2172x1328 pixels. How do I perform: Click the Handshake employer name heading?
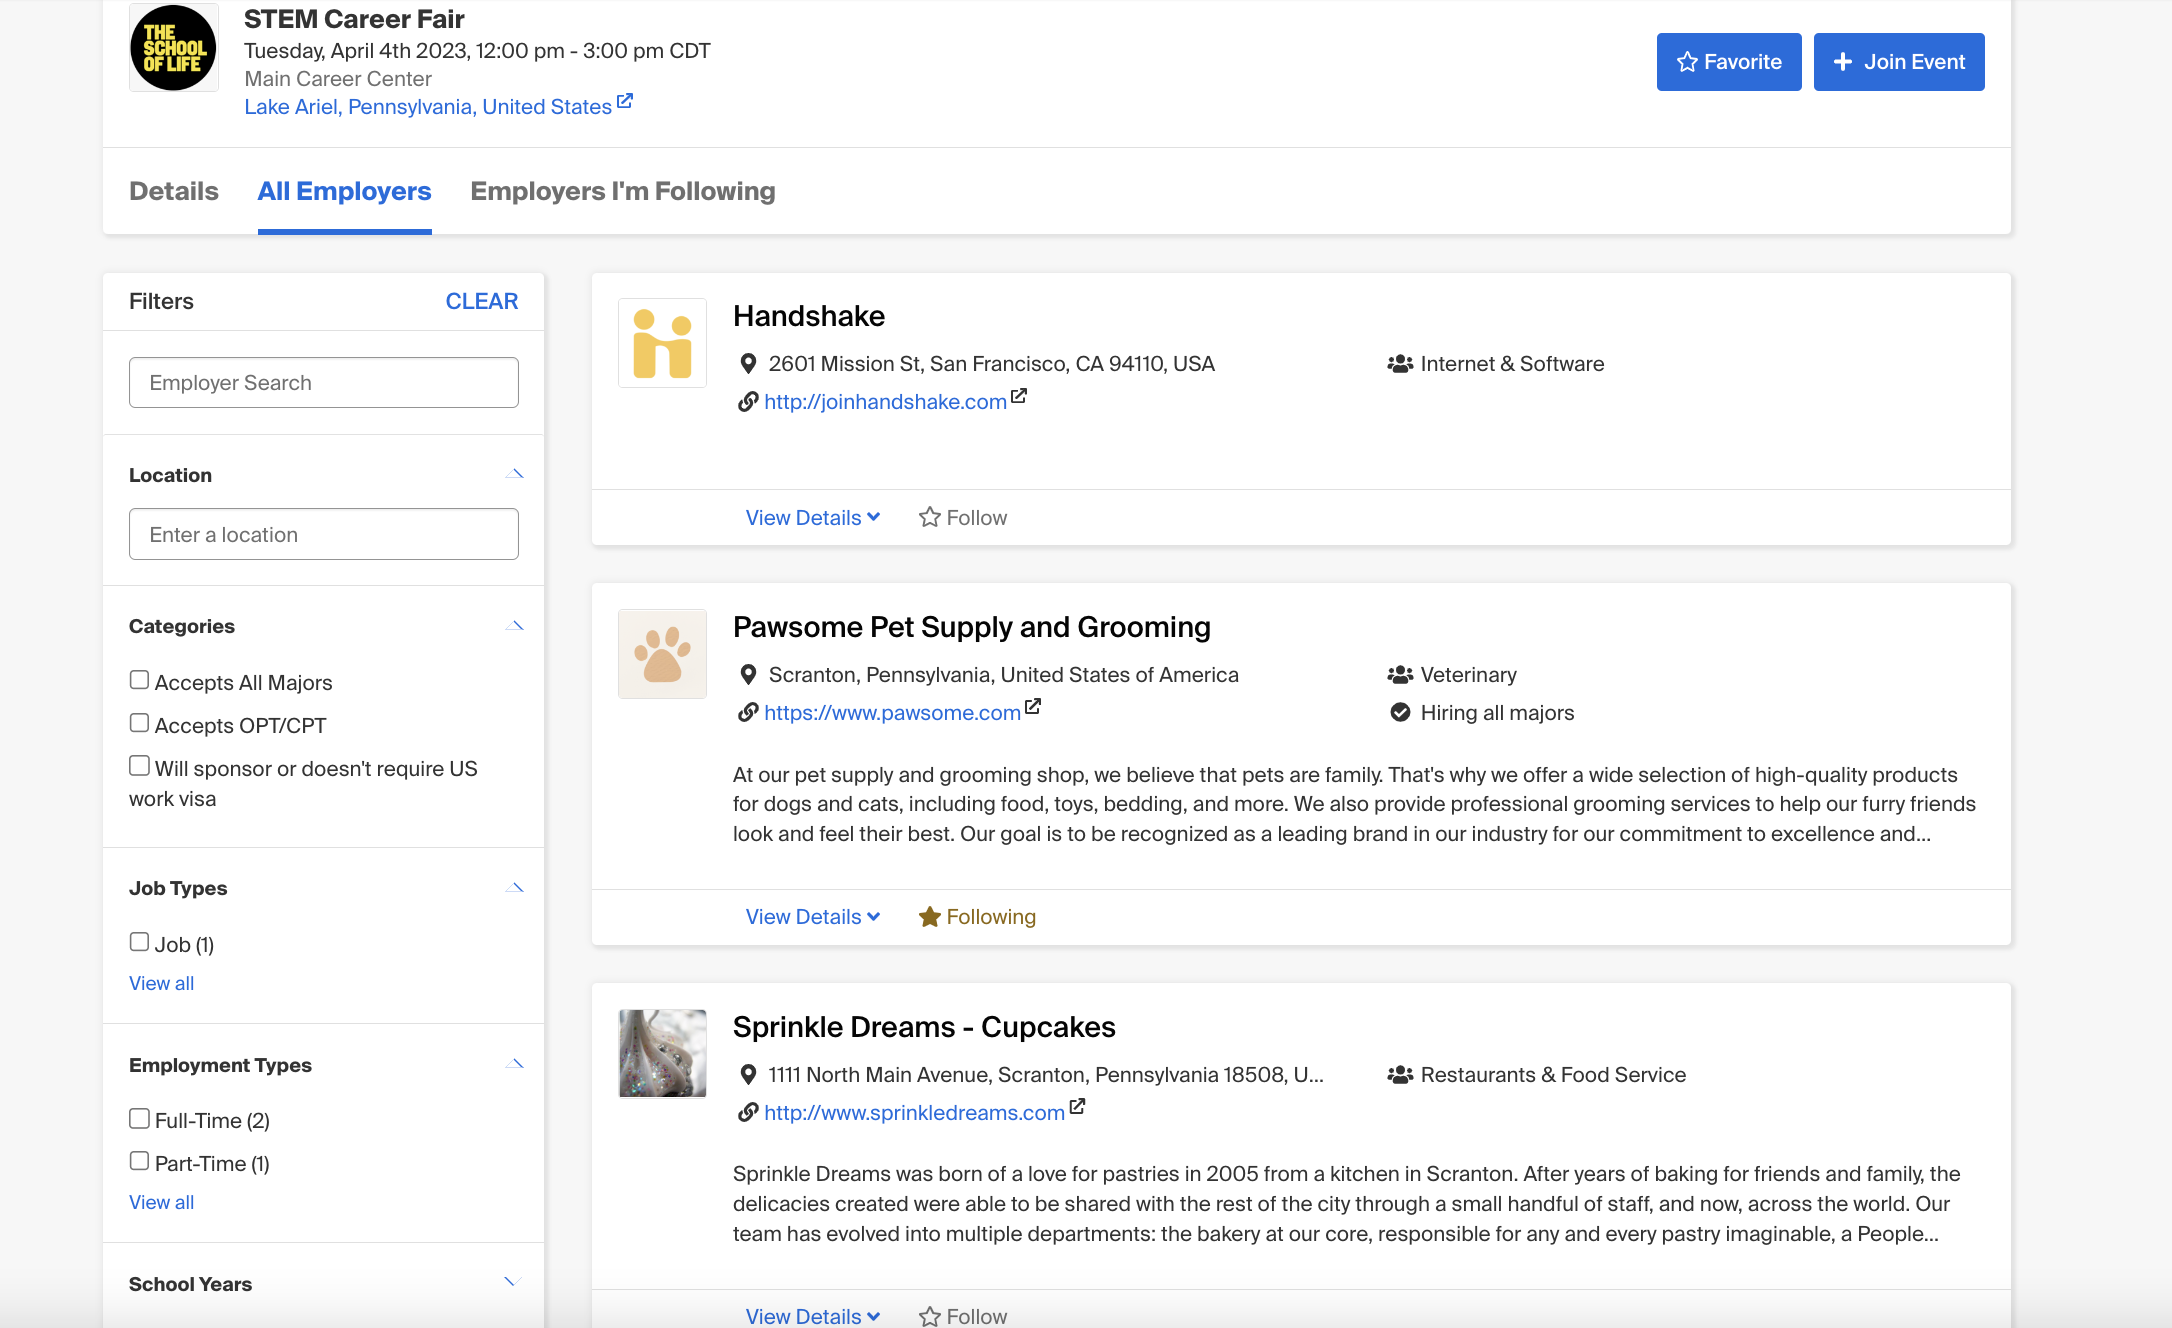click(x=809, y=316)
